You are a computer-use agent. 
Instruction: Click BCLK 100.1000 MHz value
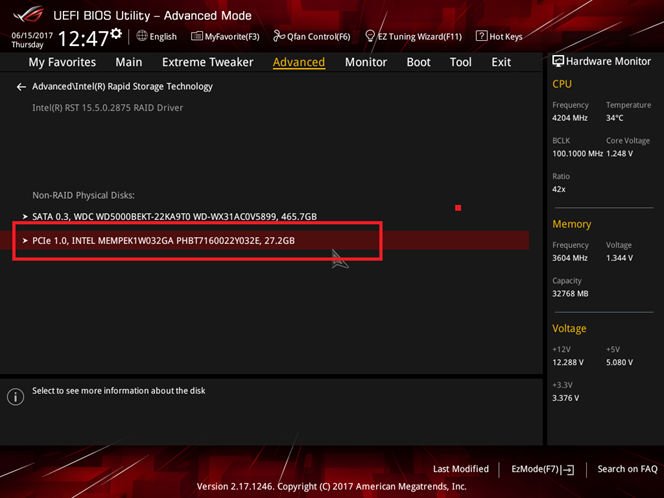[577, 153]
